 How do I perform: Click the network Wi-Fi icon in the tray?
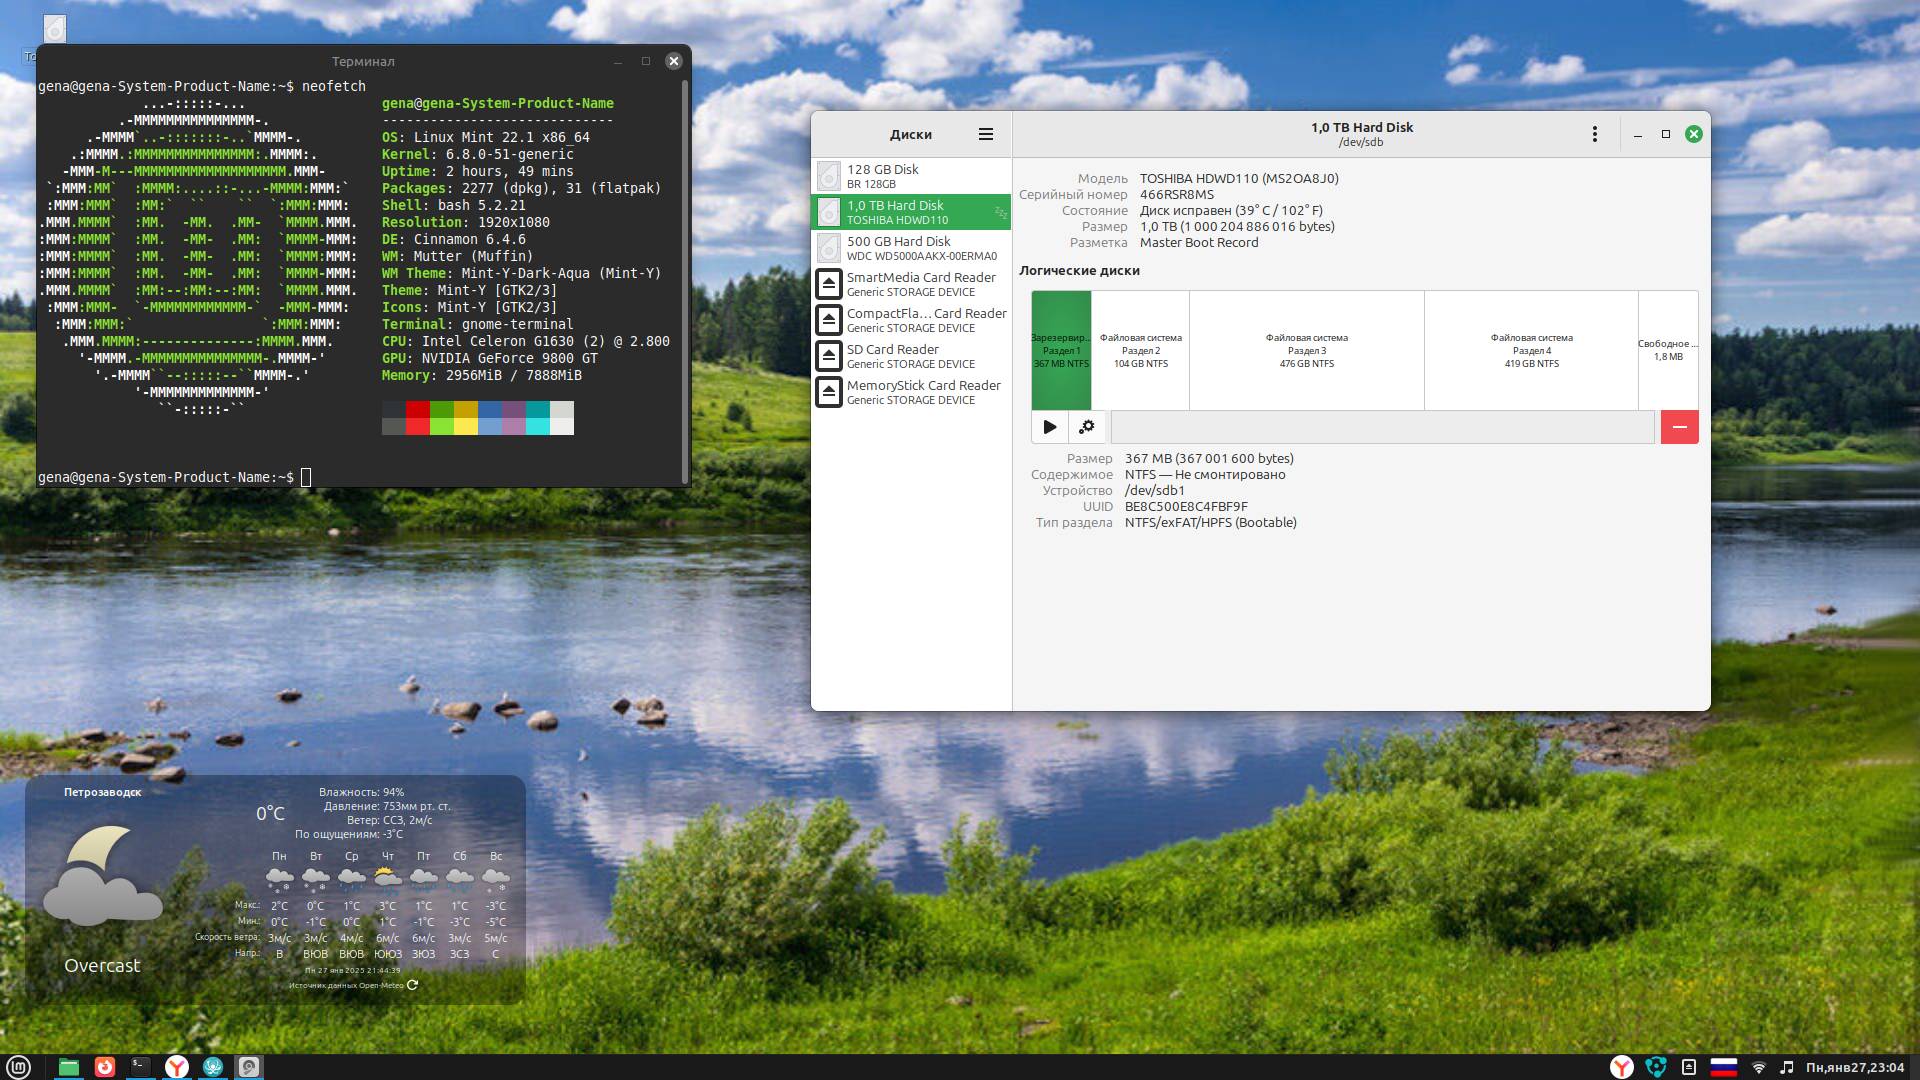[1758, 1066]
